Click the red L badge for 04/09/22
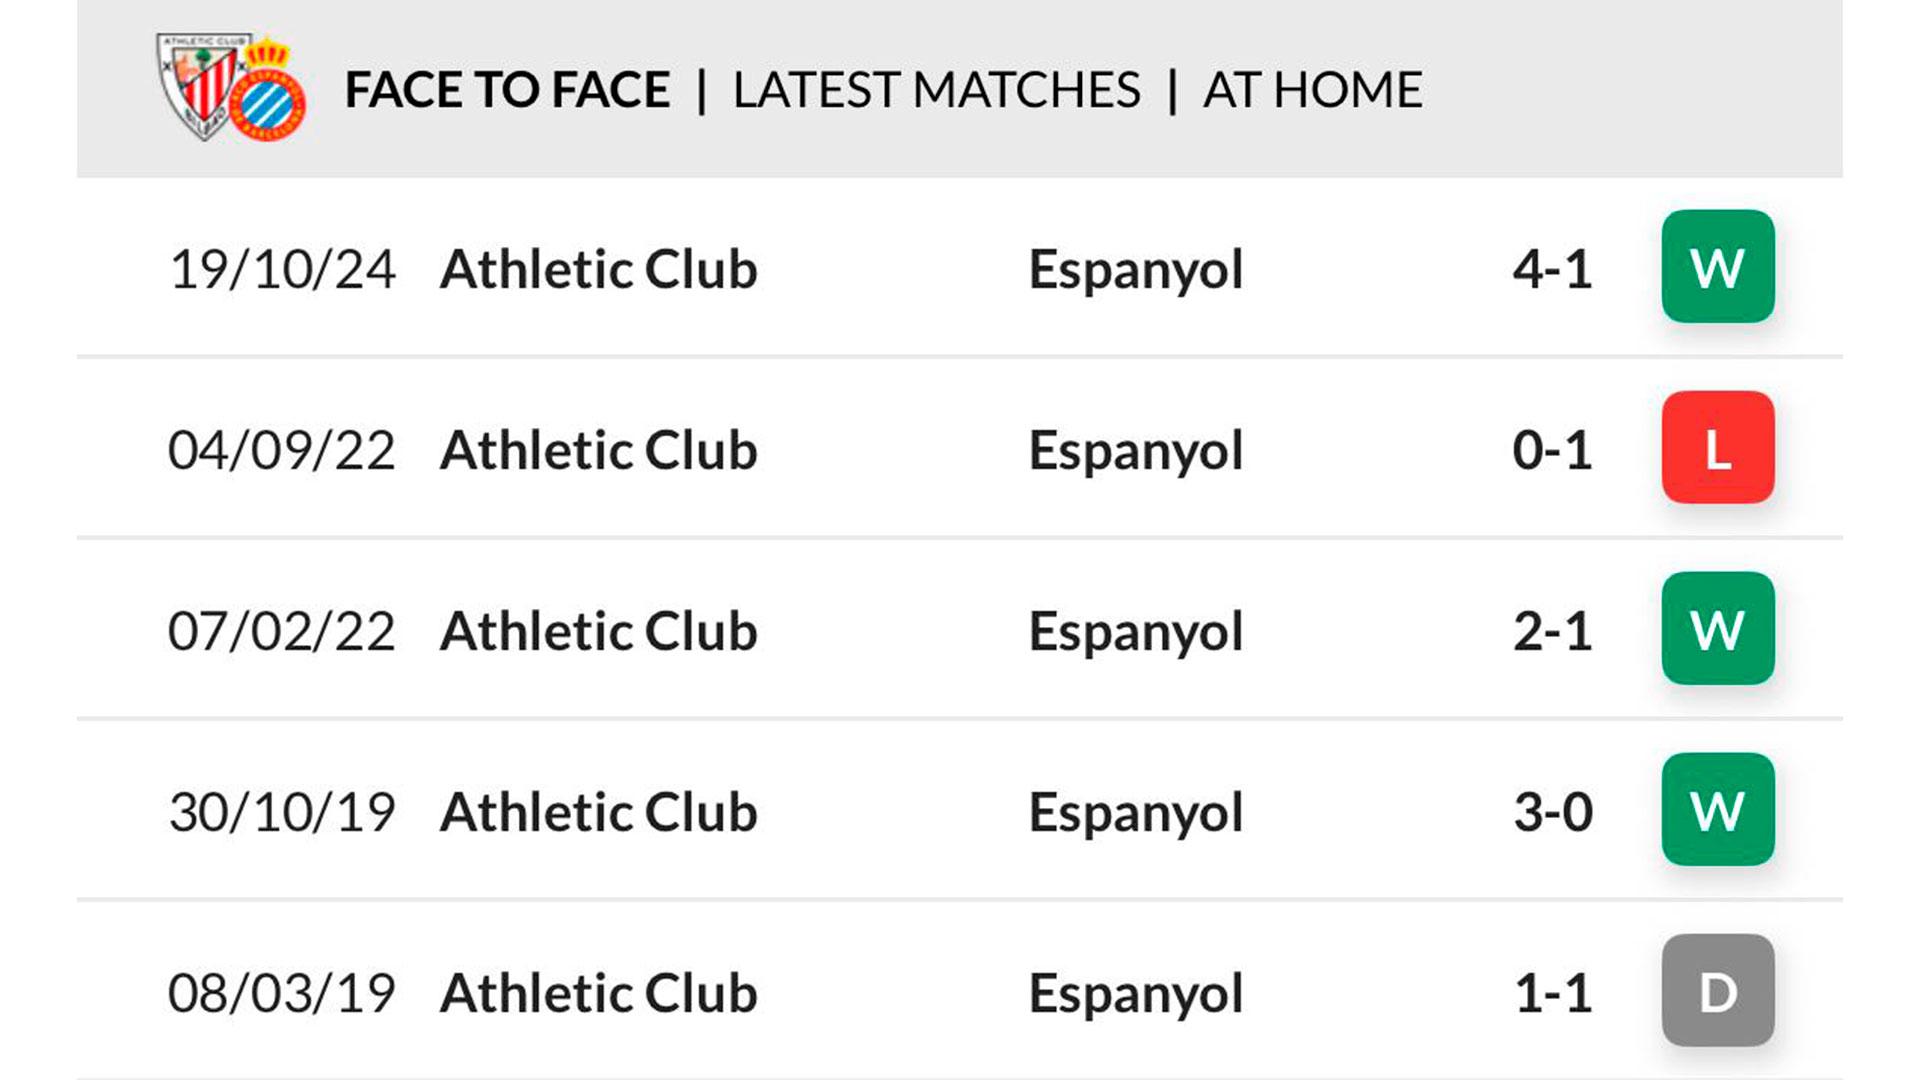1920x1080 pixels. 1717,448
